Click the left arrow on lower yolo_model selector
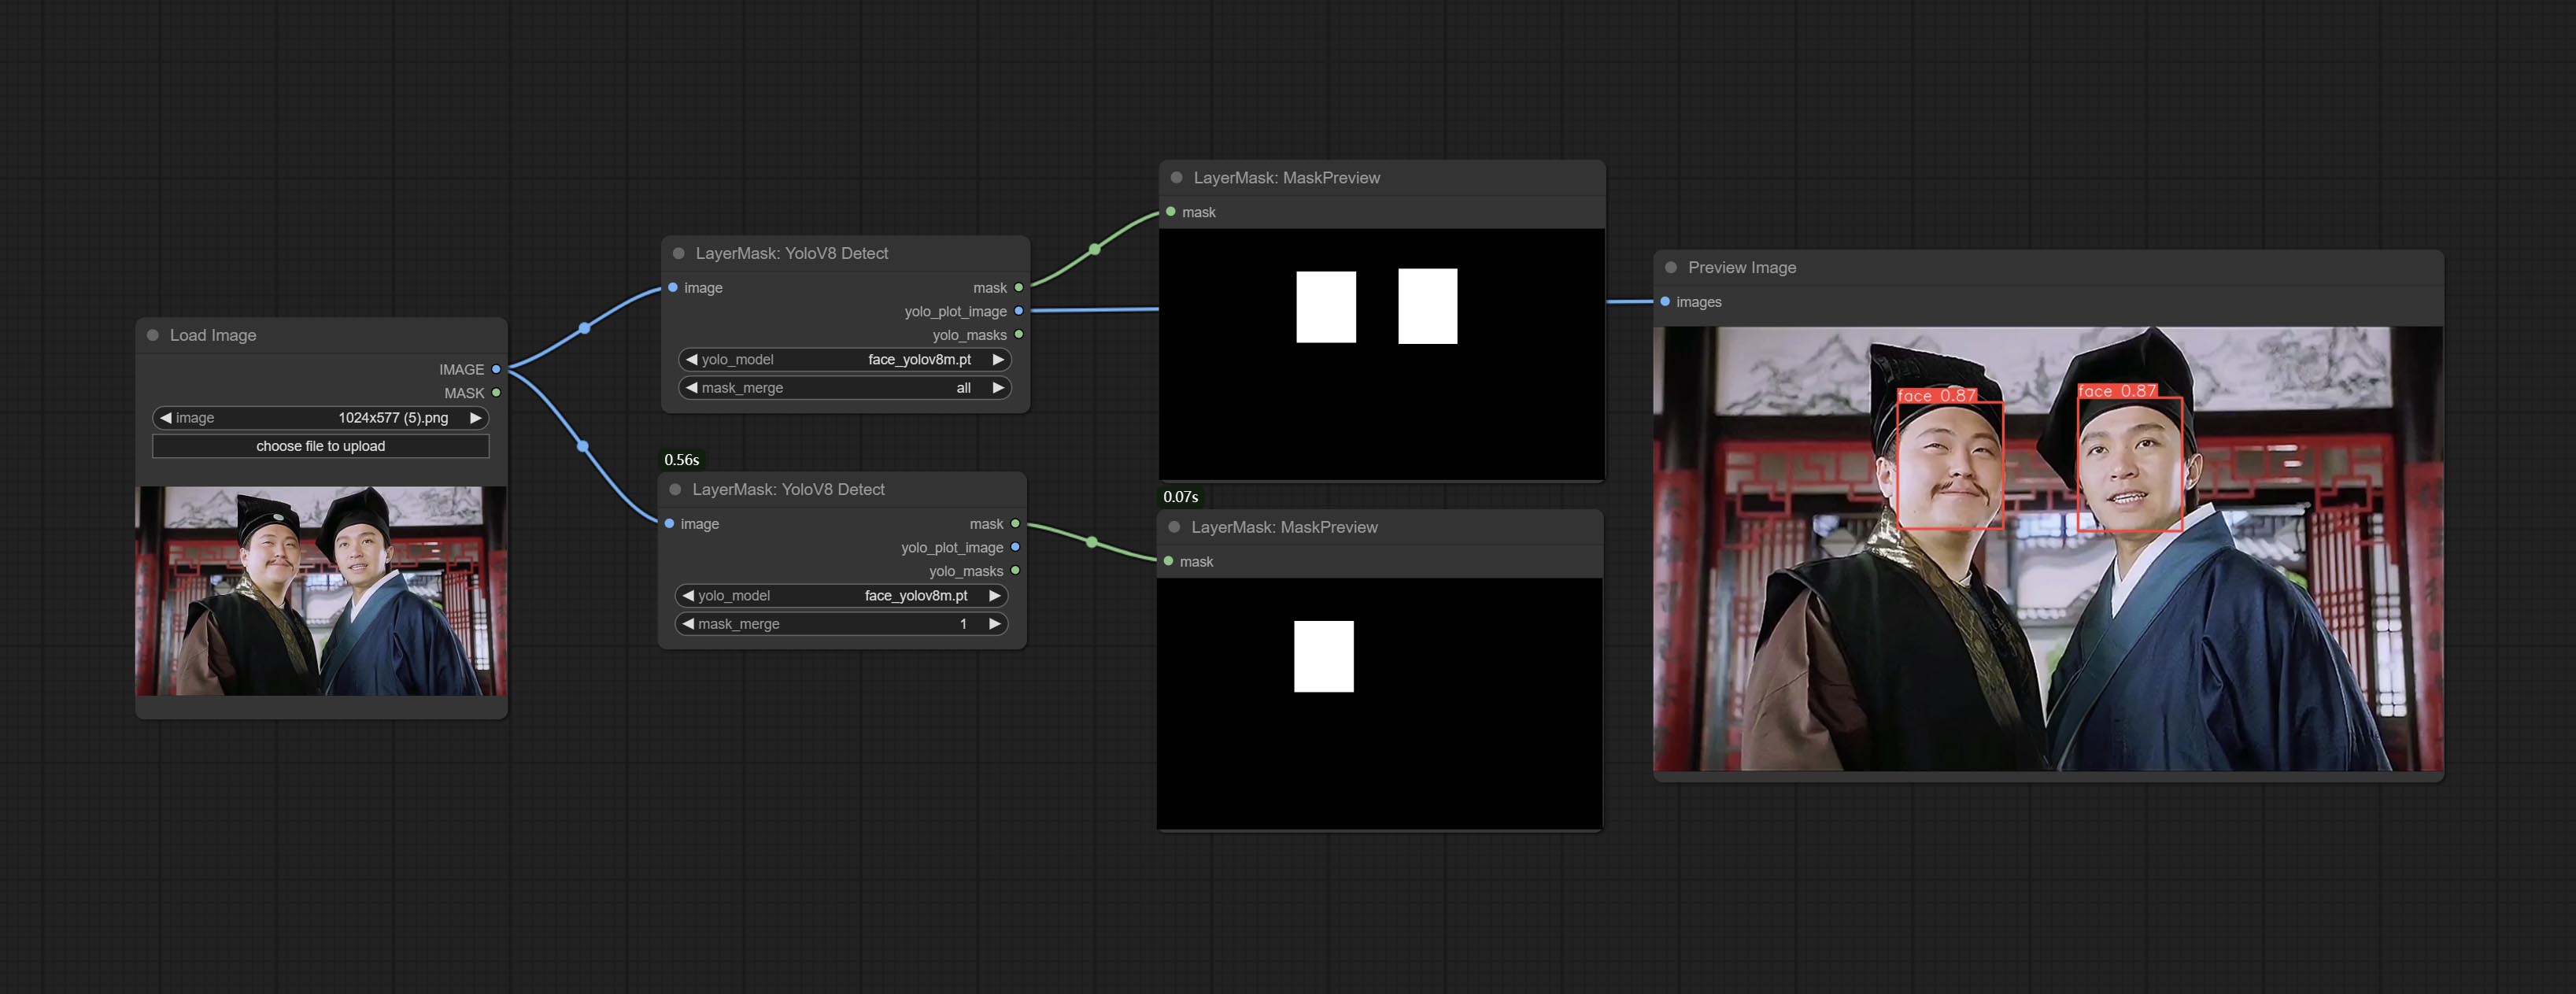This screenshot has height=994, width=2576. [x=687, y=595]
